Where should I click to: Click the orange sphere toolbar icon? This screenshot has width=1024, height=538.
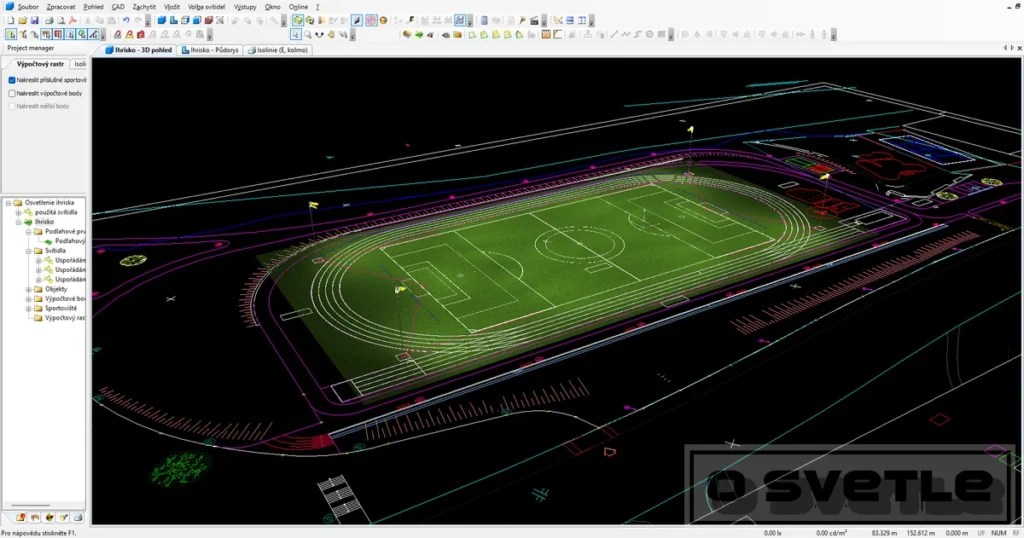tap(383, 20)
